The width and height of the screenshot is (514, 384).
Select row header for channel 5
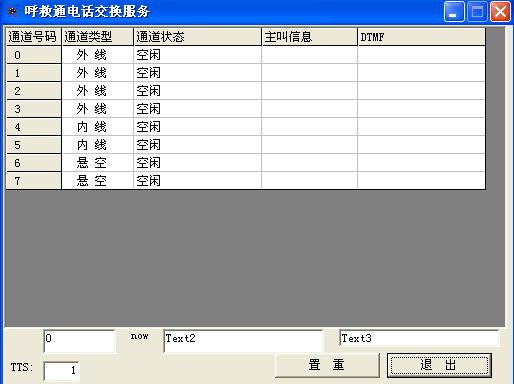click(34, 145)
